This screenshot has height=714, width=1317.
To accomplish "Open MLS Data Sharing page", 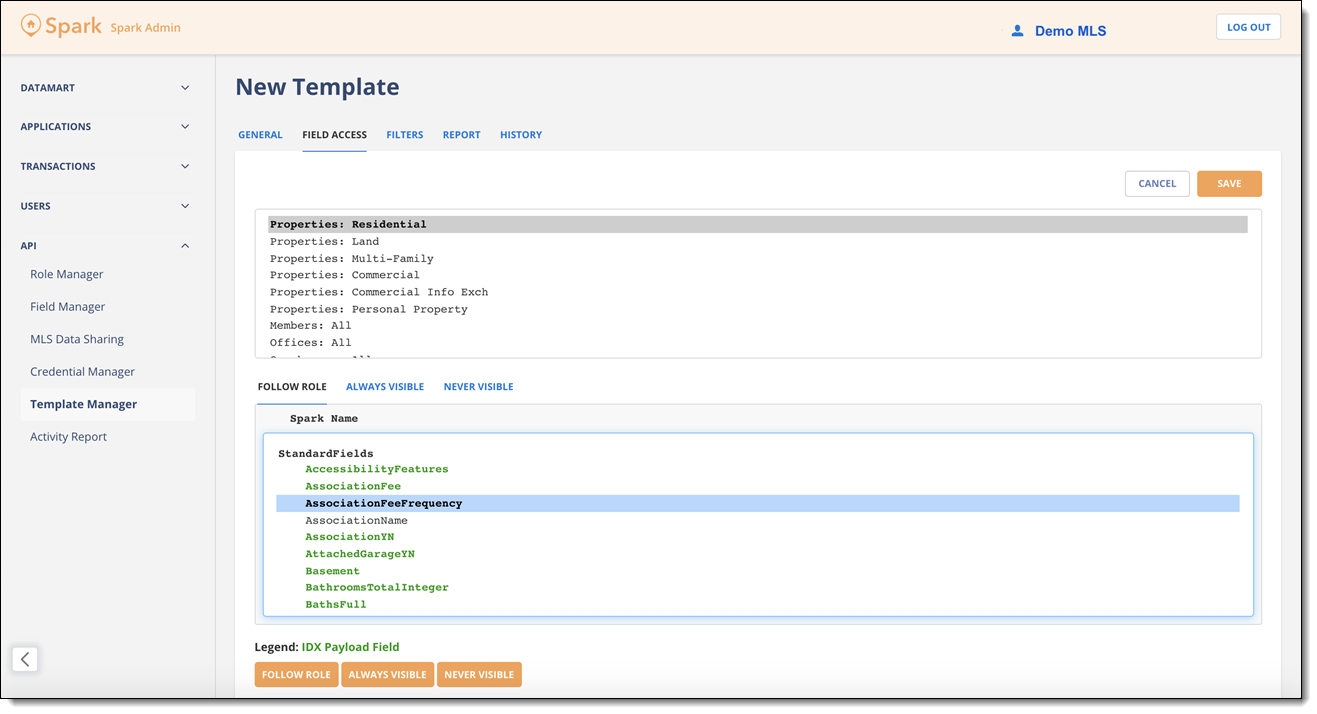I will 77,339.
